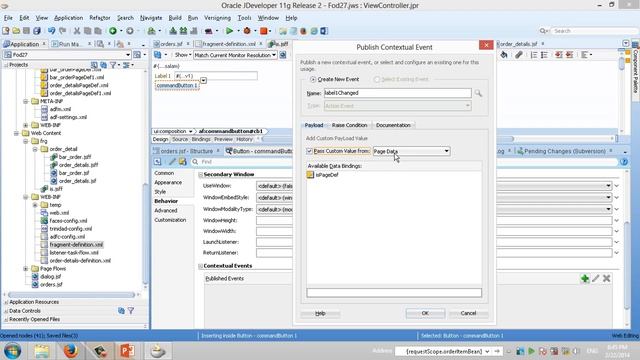Click the hyperlink chain icon in editor toolbar
This screenshot has height=360, width=640.
[518, 55]
